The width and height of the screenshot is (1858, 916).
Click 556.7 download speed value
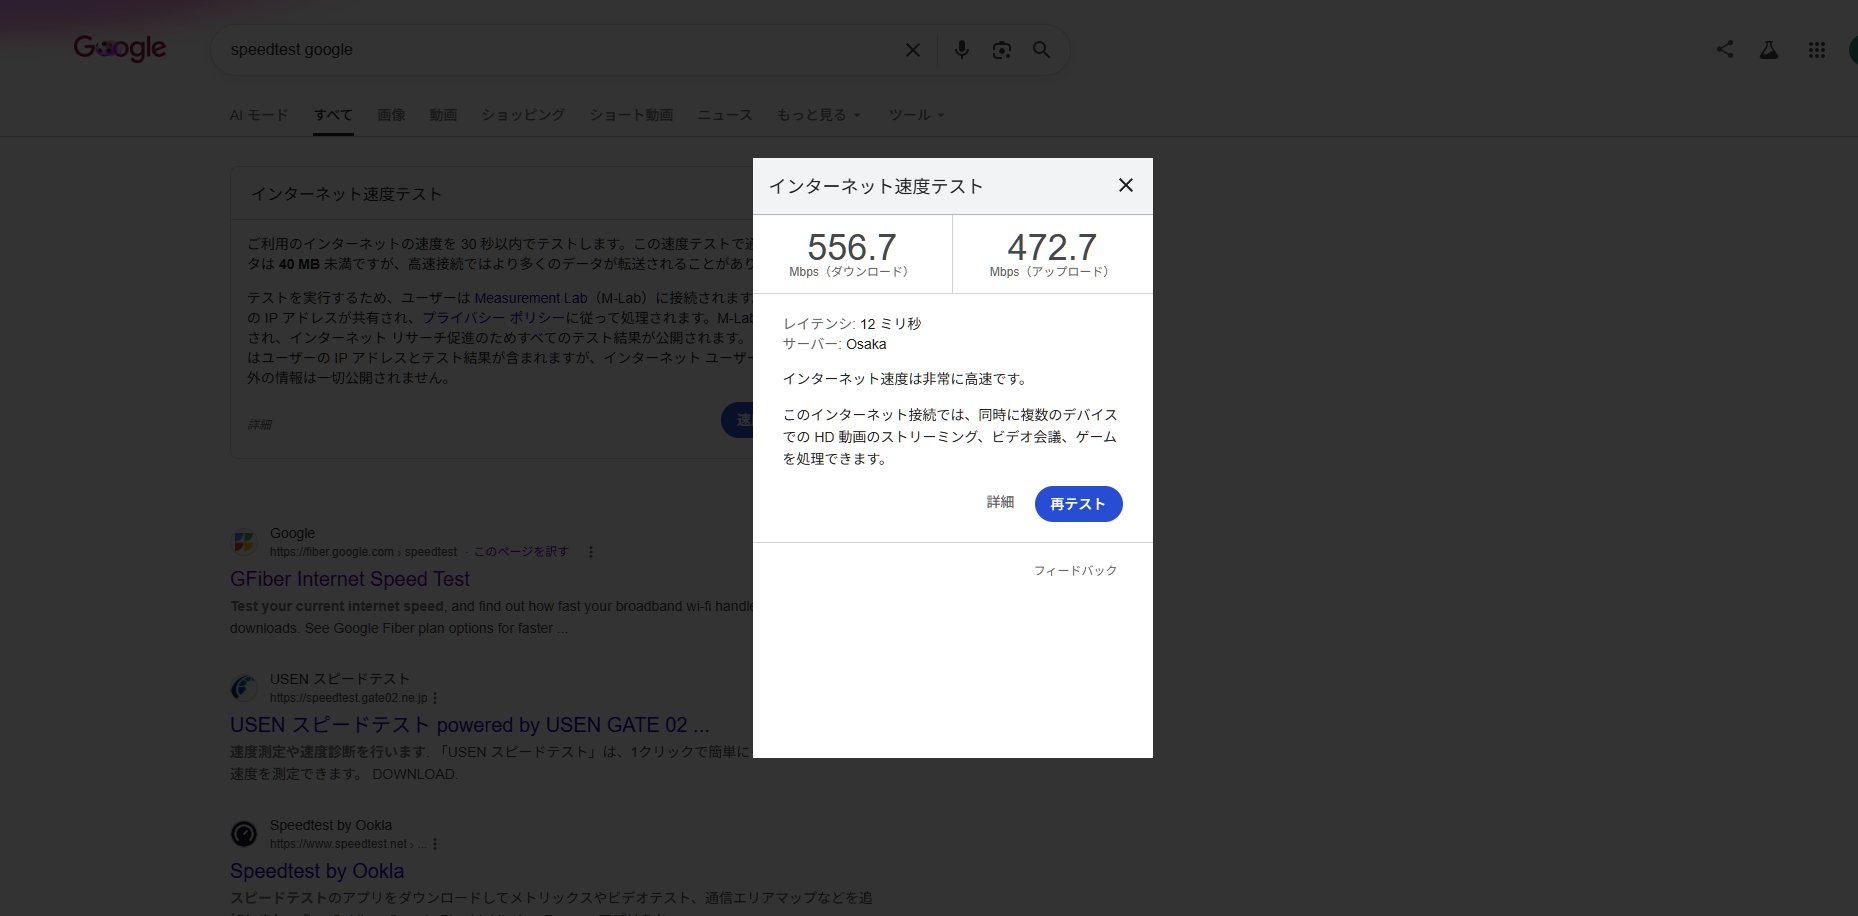[x=852, y=247]
